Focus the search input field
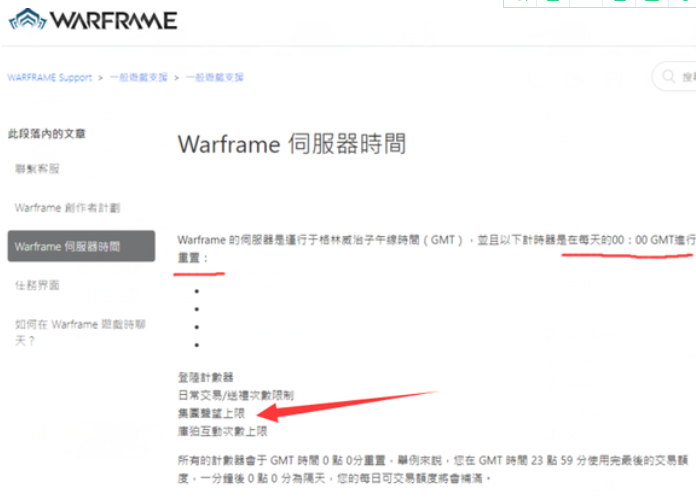Image resolution: width=696 pixels, height=498 pixels. click(675, 76)
